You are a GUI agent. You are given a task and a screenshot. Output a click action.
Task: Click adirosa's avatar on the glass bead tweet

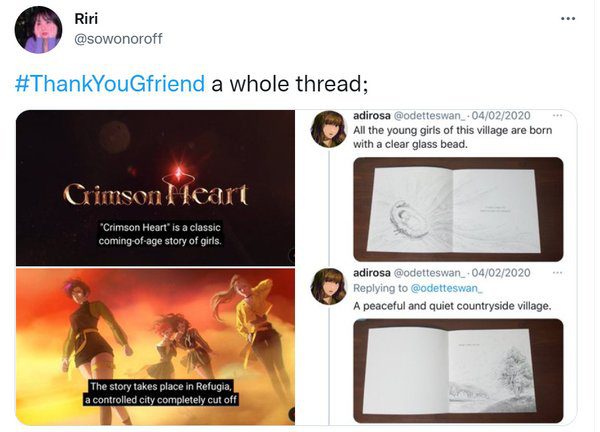328,129
